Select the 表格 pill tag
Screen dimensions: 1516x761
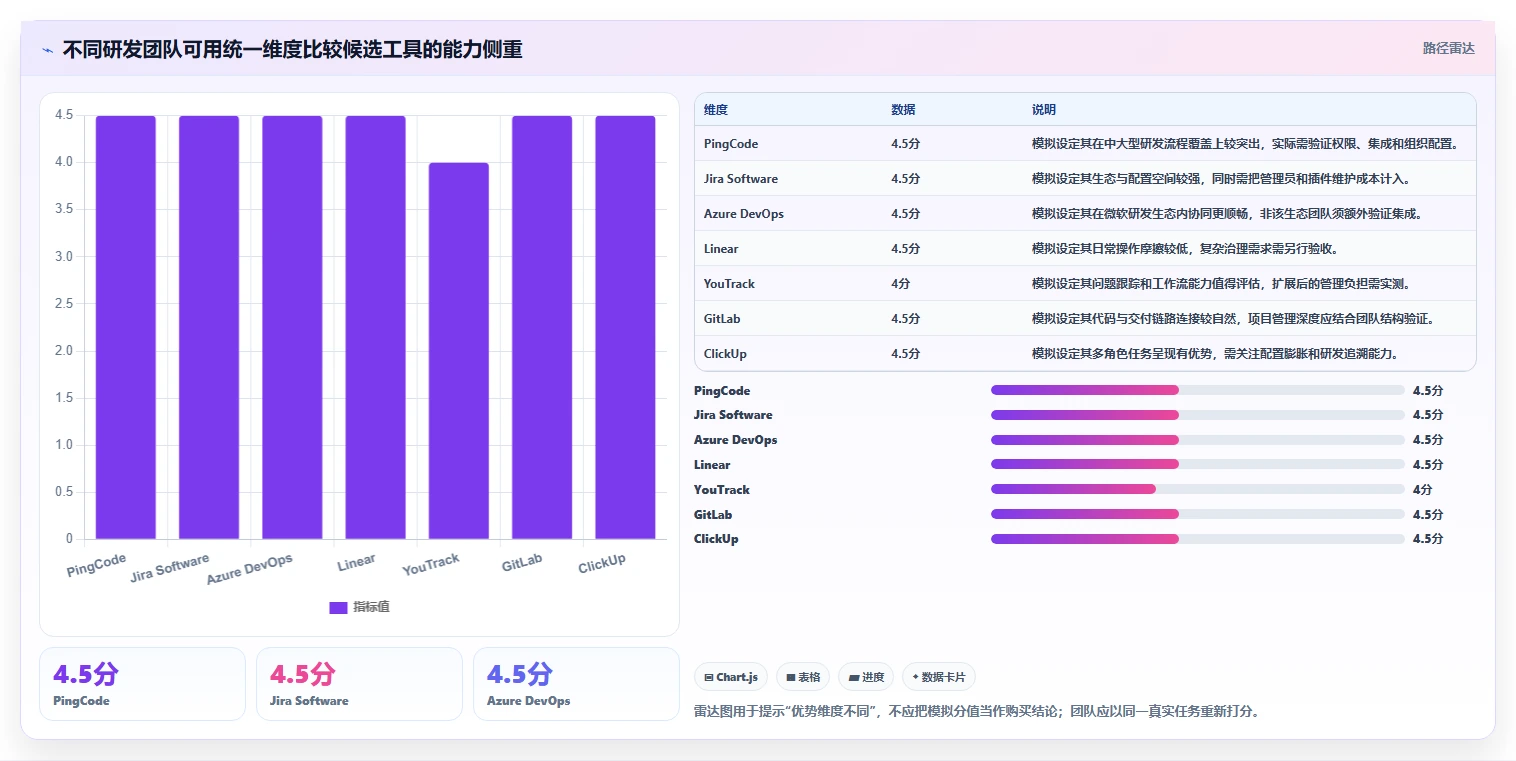(803, 677)
